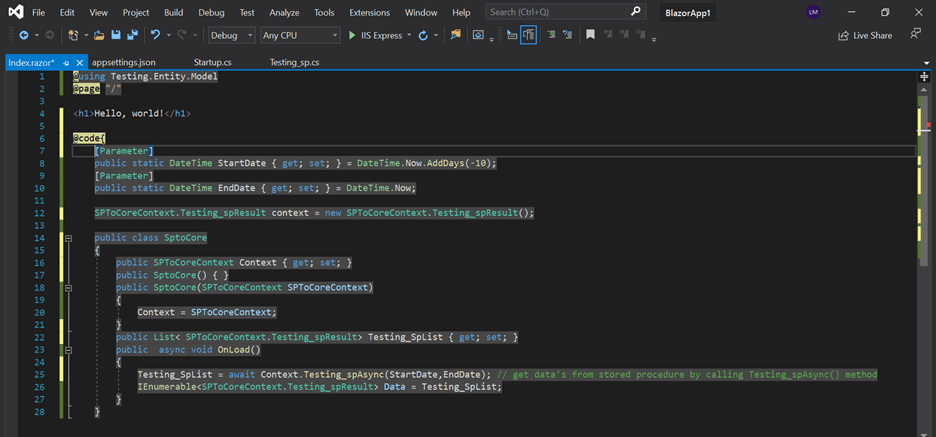Viewport: 936px width, 437px height.
Task: Click the Open File folder icon
Action: coord(99,35)
